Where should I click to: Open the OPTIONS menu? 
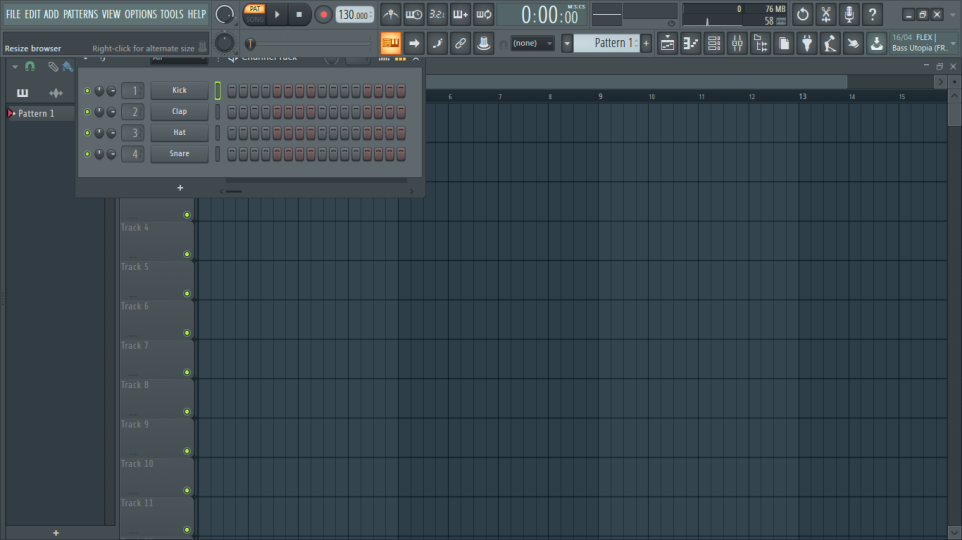coord(140,14)
